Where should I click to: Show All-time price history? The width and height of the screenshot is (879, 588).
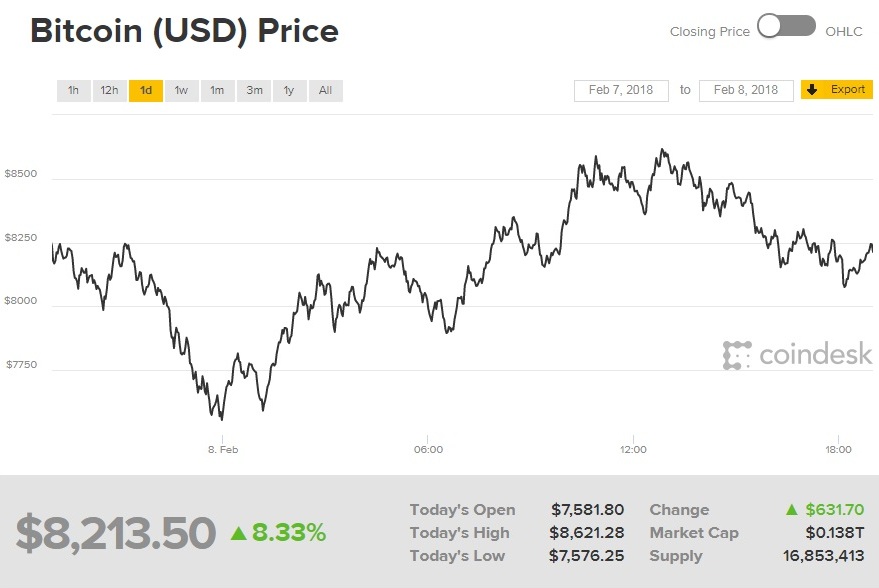325,91
